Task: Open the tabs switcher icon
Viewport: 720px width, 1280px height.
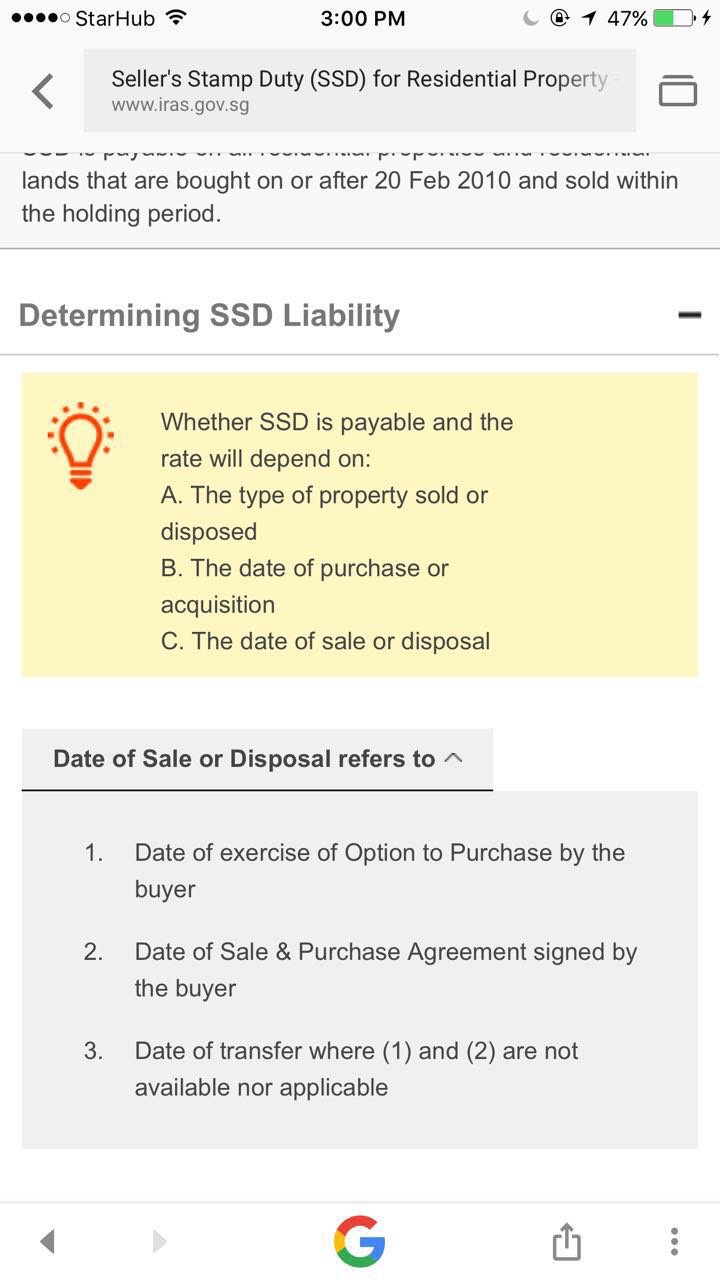Action: [677, 91]
